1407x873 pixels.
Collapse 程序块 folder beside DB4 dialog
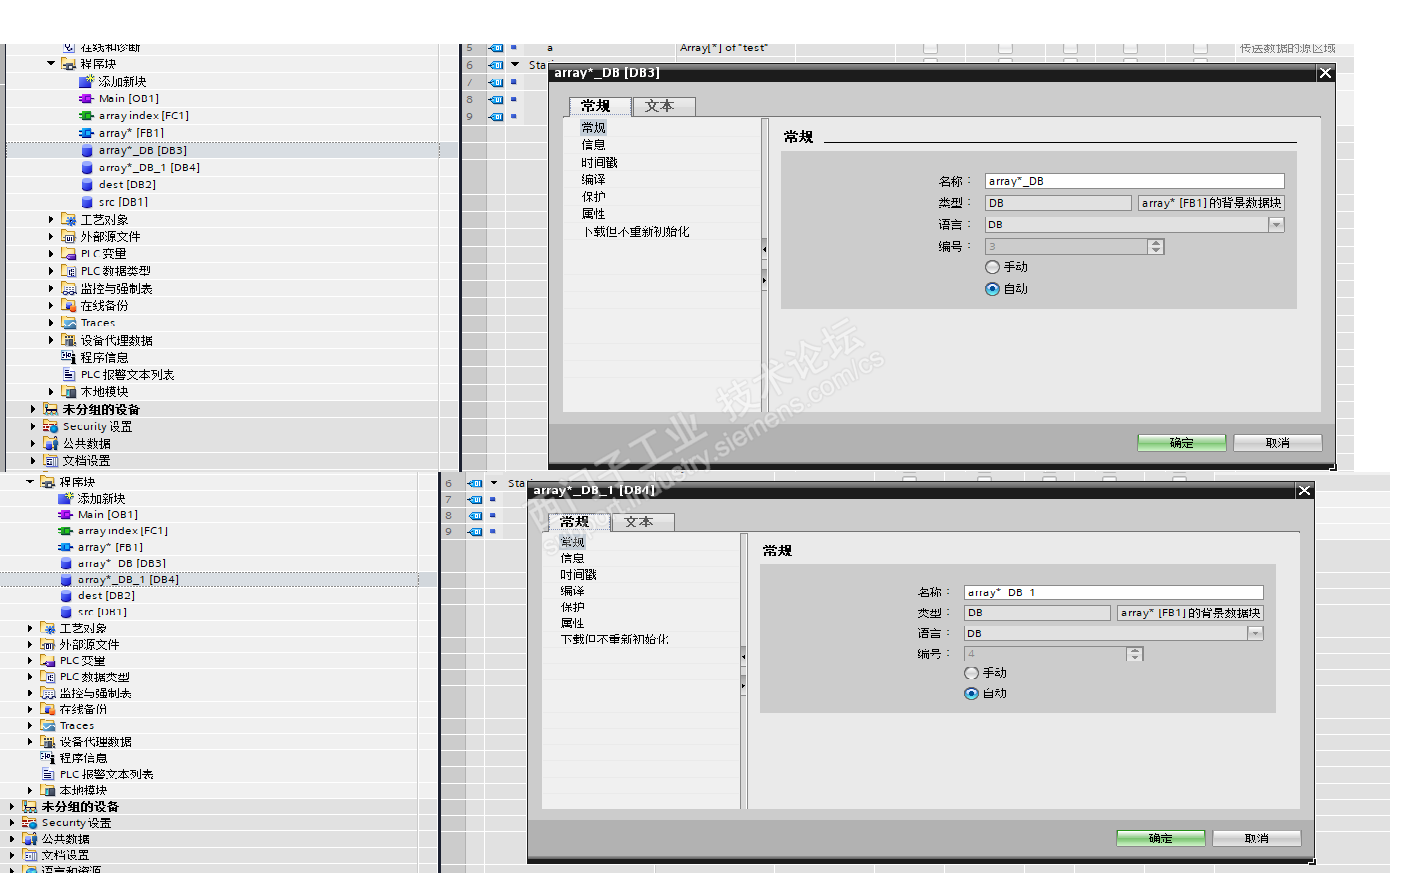[x=30, y=481]
